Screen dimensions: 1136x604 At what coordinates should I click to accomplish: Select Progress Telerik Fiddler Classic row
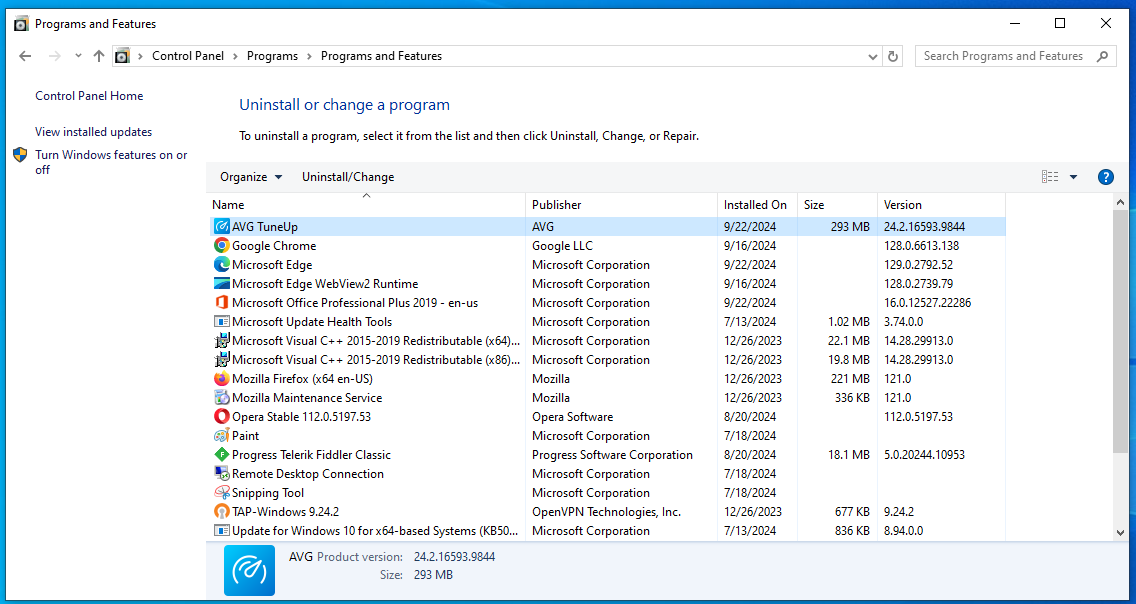pyautogui.click(x=312, y=455)
